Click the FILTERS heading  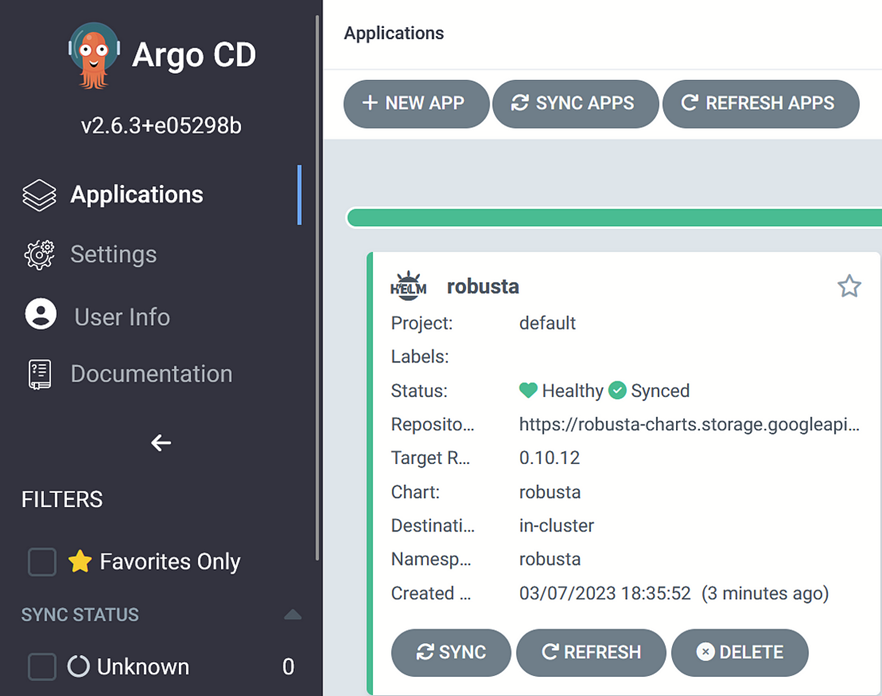pos(62,499)
